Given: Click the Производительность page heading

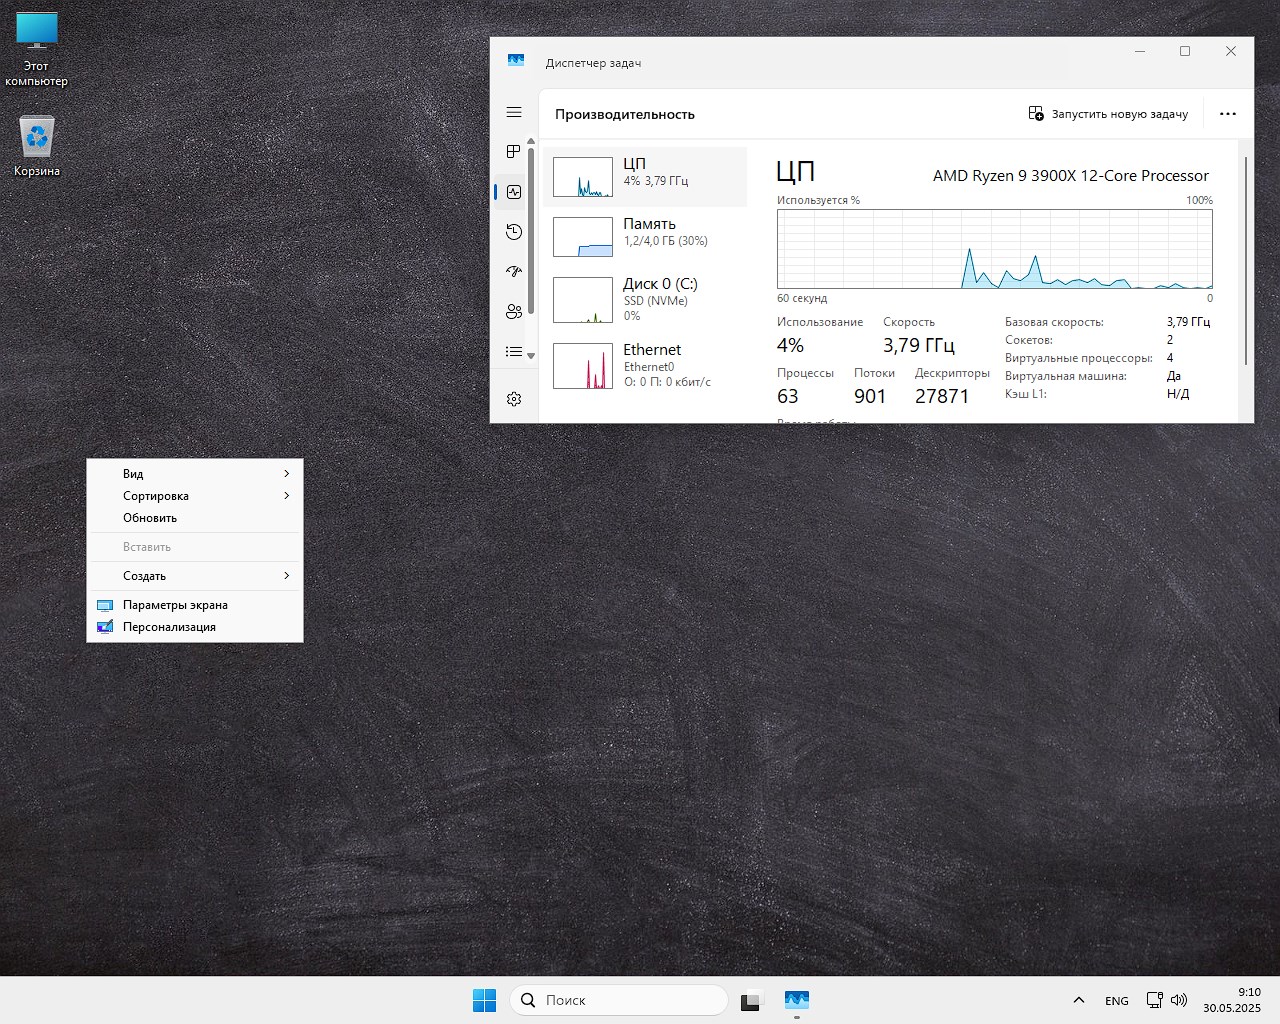Looking at the screenshot, I should (625, 114).
